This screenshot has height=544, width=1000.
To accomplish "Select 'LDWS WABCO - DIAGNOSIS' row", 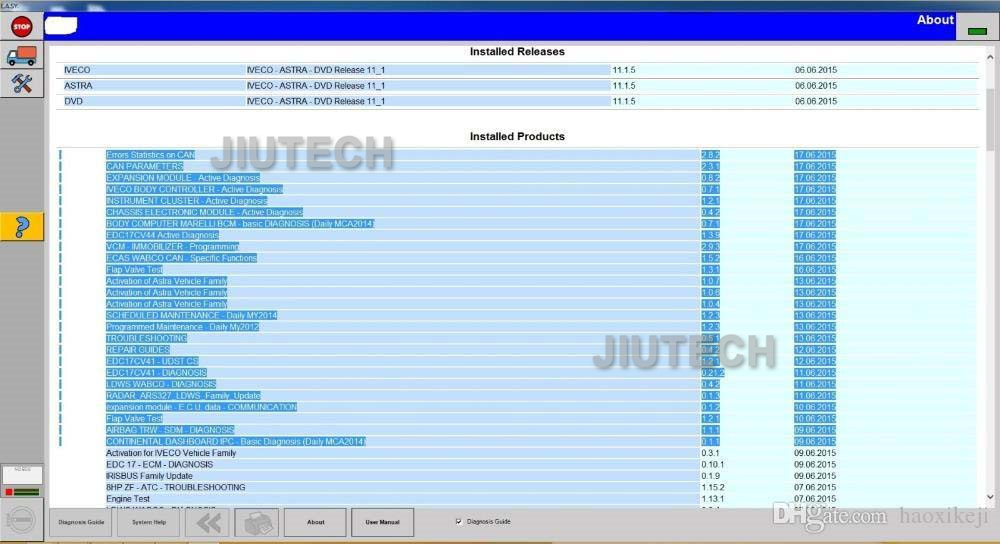I will click(x=517, y=385).
